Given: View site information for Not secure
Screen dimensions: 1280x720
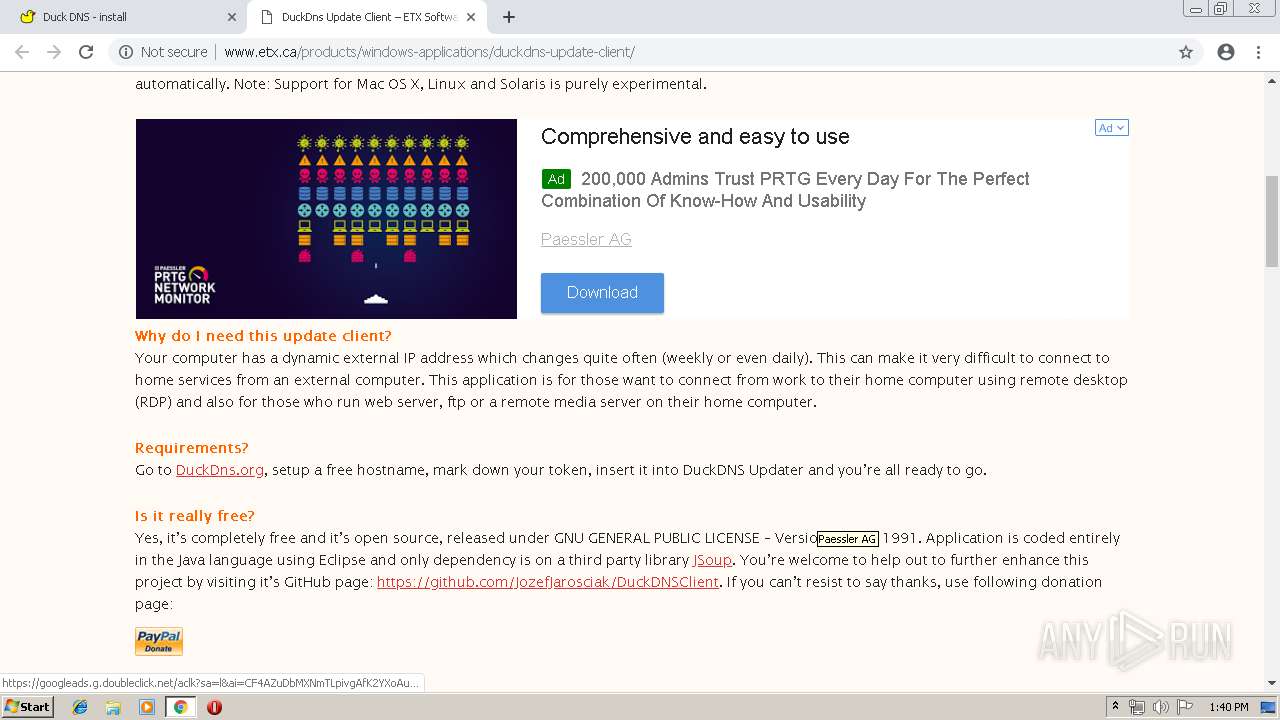Looking at the screenshot, I should click(x=163, y=52).
